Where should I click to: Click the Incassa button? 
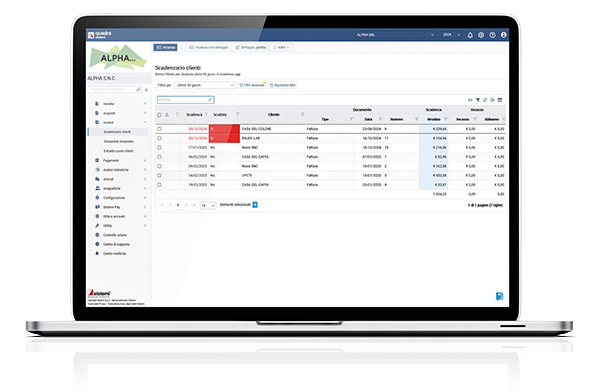point(165,47)
